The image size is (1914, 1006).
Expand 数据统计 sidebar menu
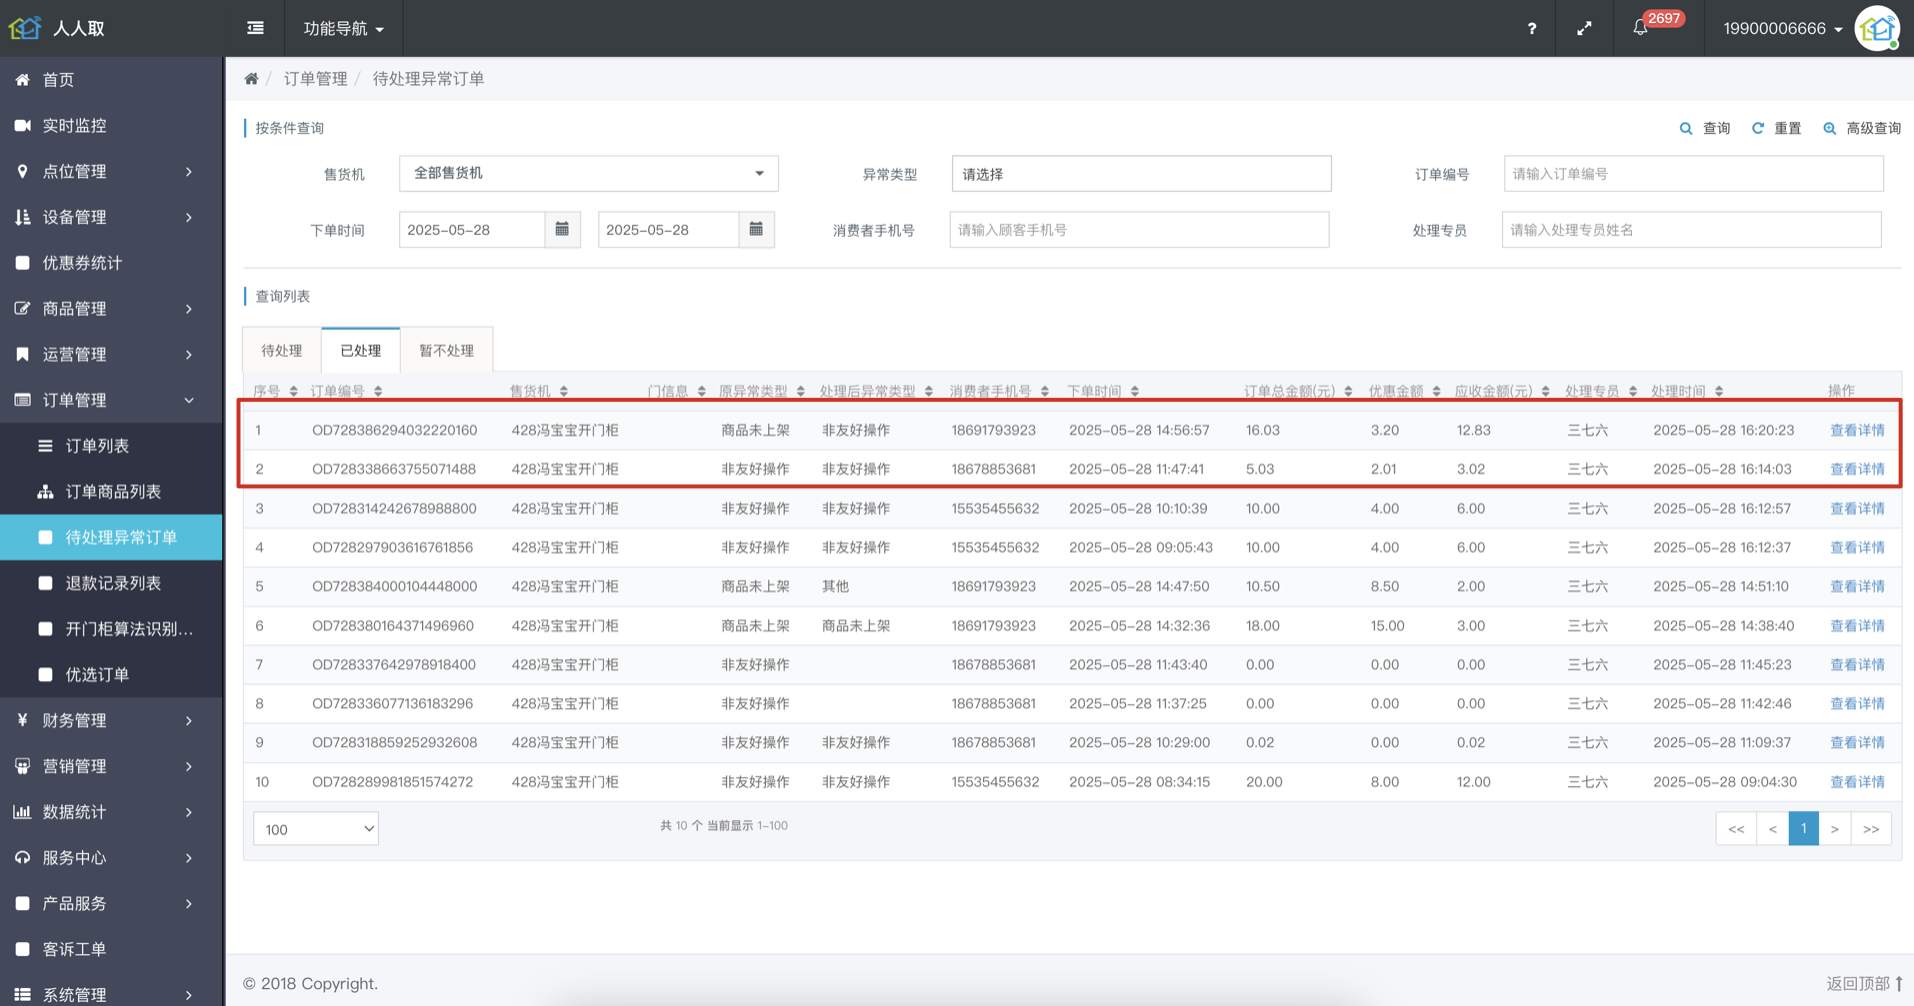coord(111,812)
